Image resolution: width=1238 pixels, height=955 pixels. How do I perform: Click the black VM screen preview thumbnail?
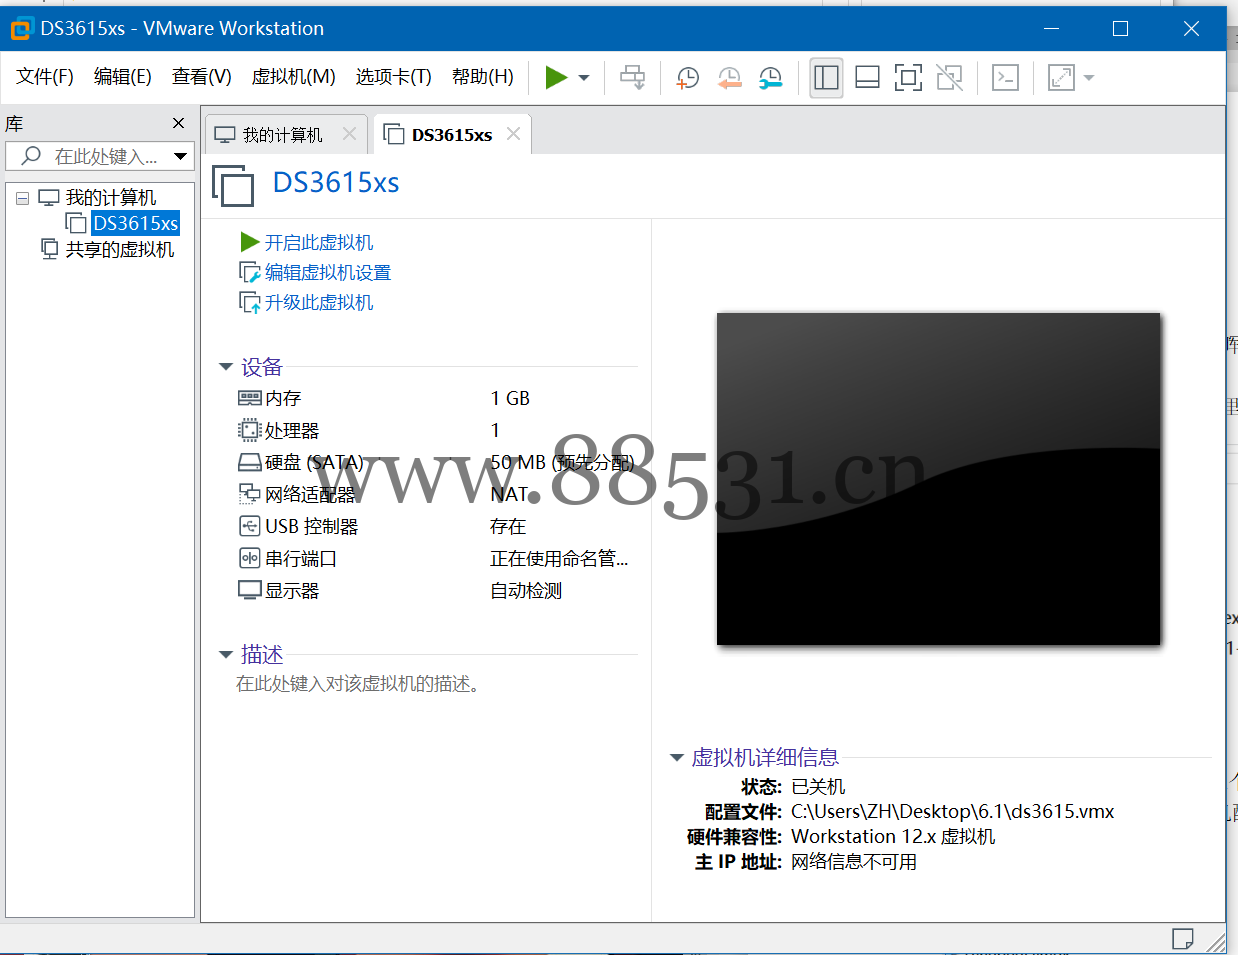(938, 479)
